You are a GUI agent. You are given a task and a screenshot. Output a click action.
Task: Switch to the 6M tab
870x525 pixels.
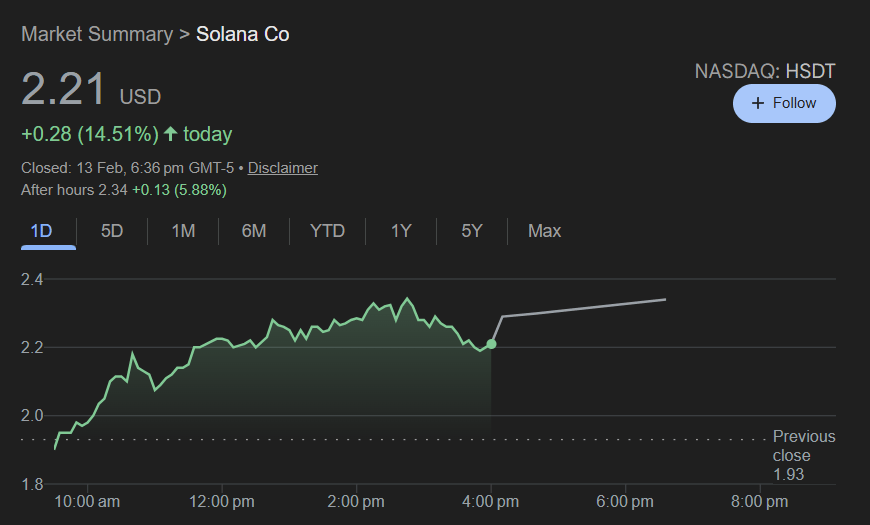[x=254, y=231]
